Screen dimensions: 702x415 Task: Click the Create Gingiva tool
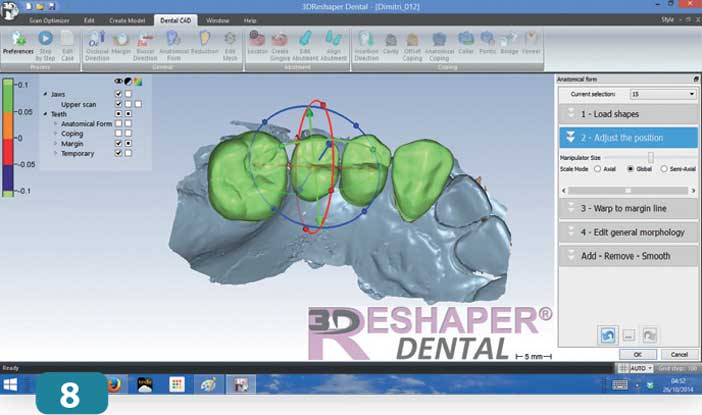[280, 46]
